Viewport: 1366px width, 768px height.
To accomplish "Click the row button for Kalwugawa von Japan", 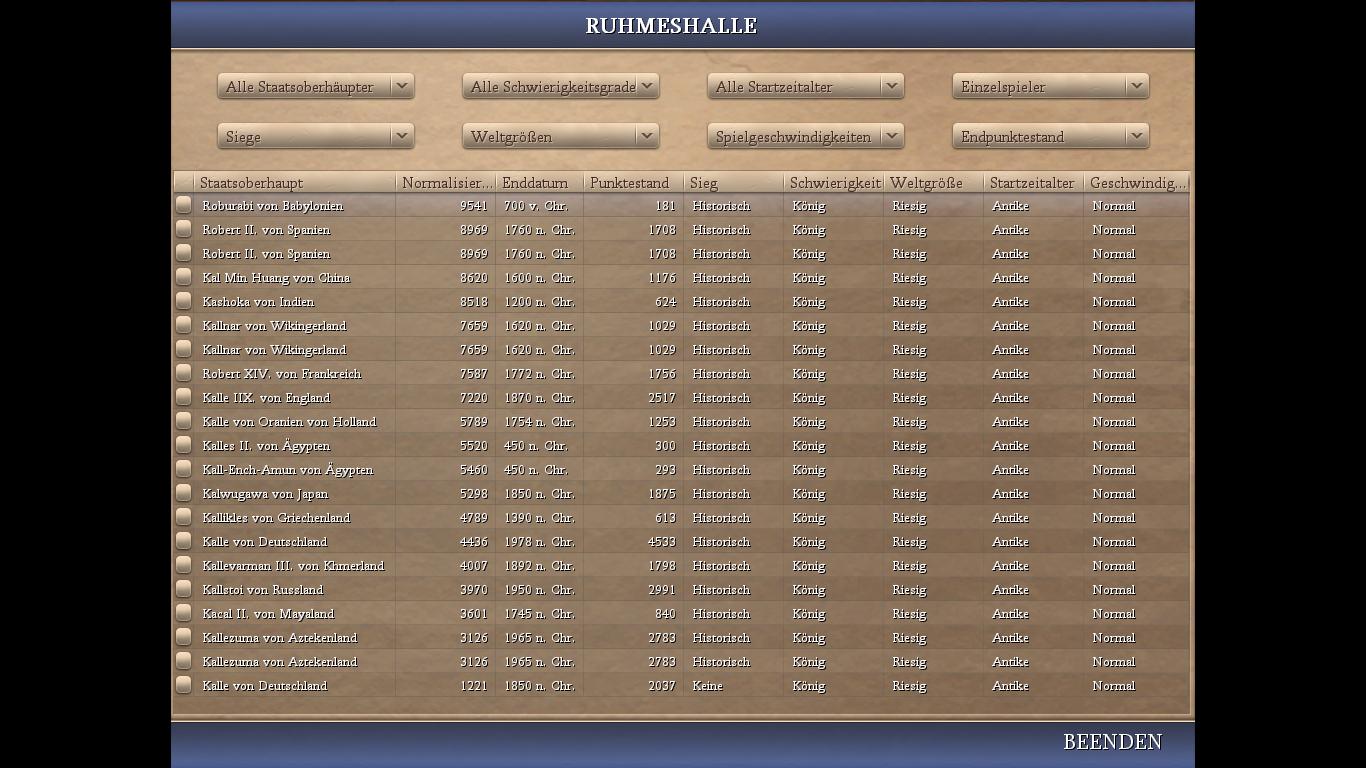I will [x=183, y=493].
